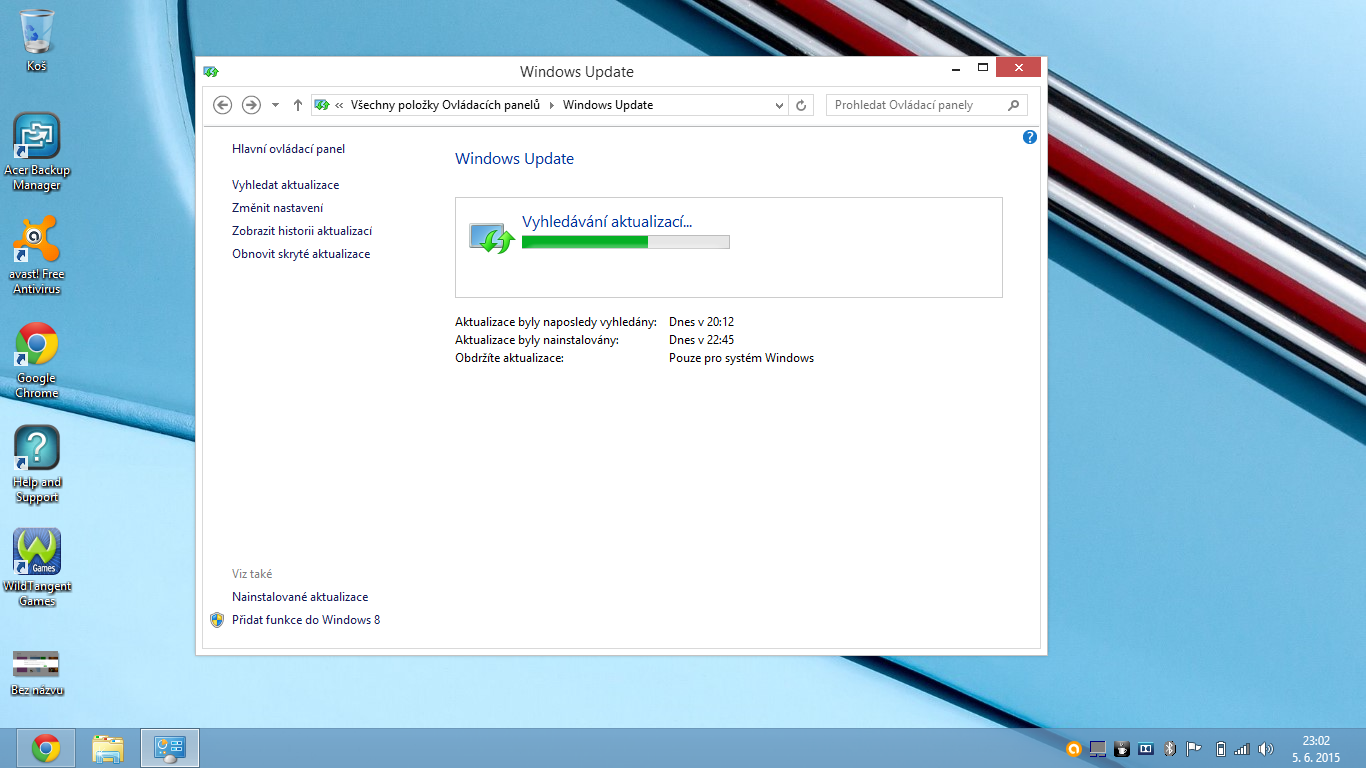Select the Help and Support desktop icon

[x=37, y=464]
